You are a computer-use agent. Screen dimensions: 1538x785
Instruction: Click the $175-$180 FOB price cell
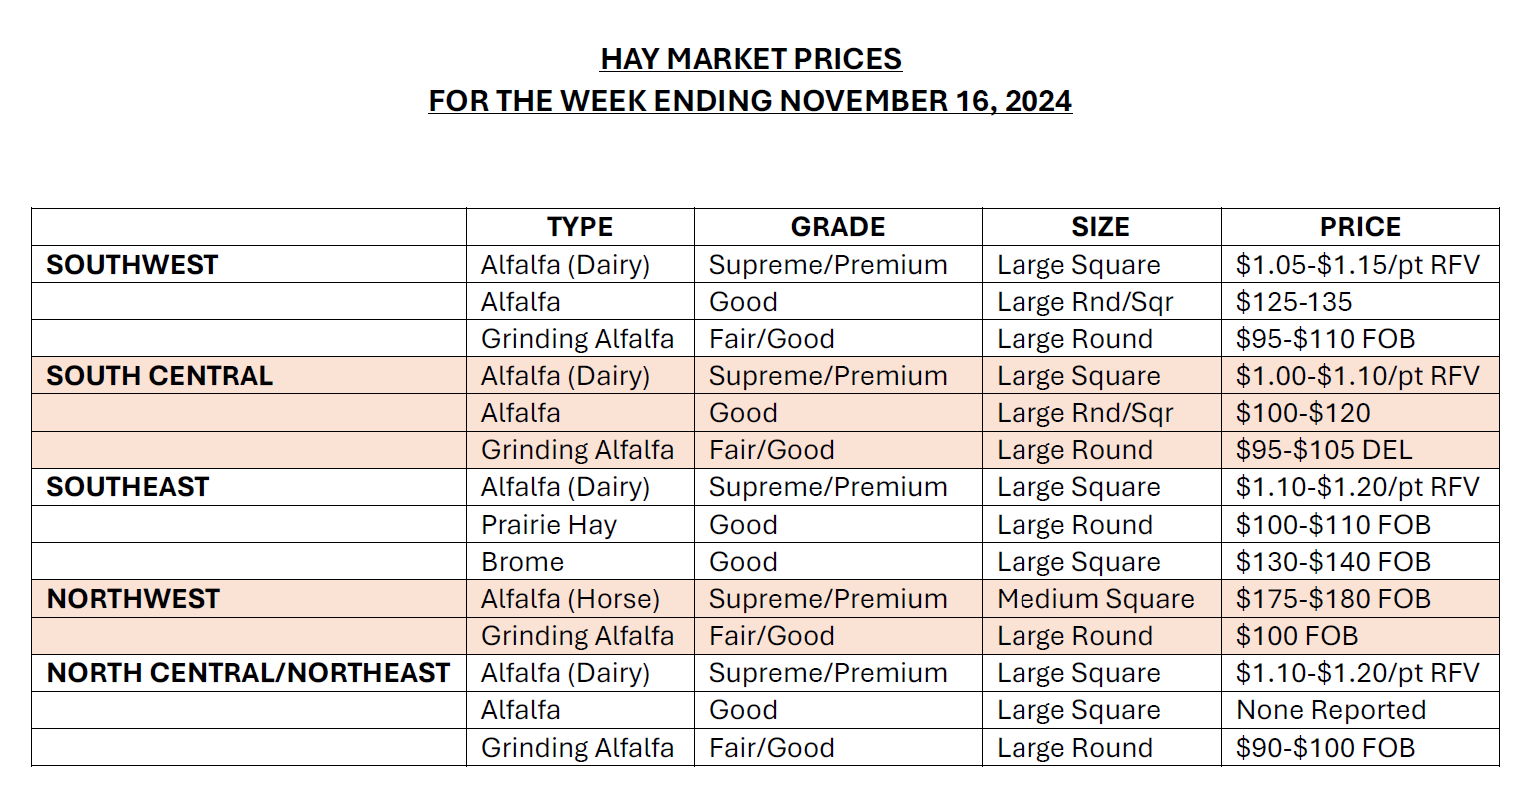(1333, 599)
